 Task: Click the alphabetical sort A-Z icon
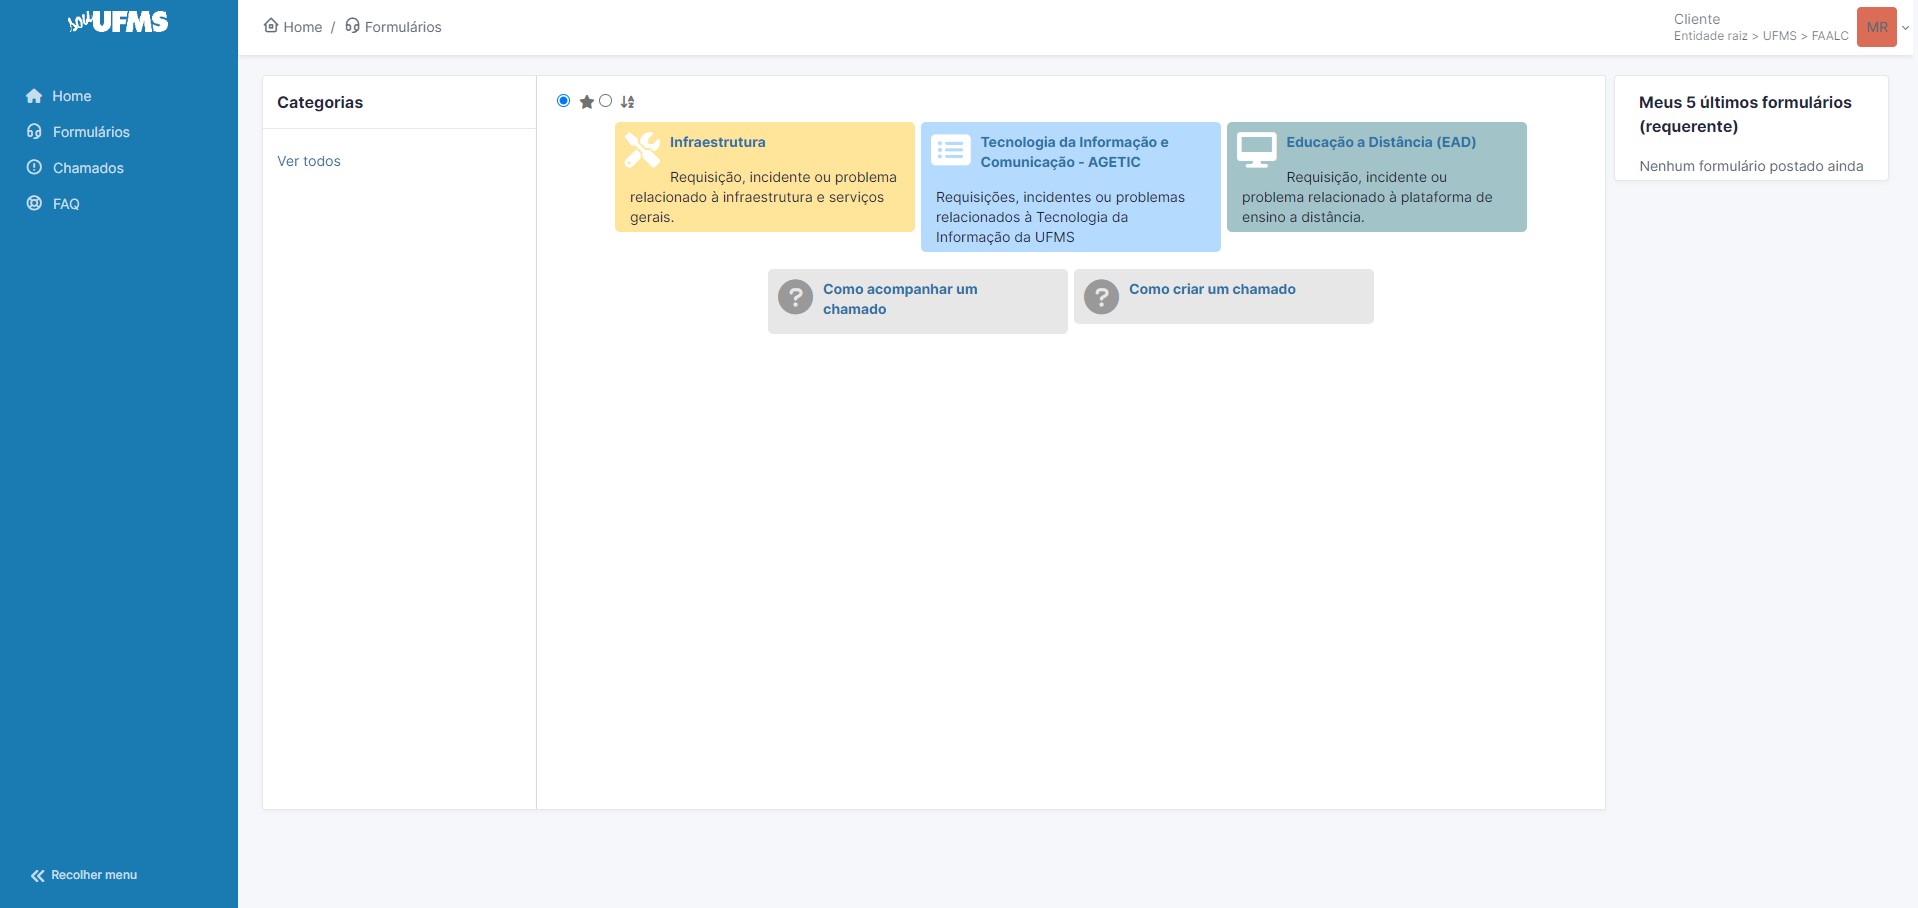pos(627,102)
